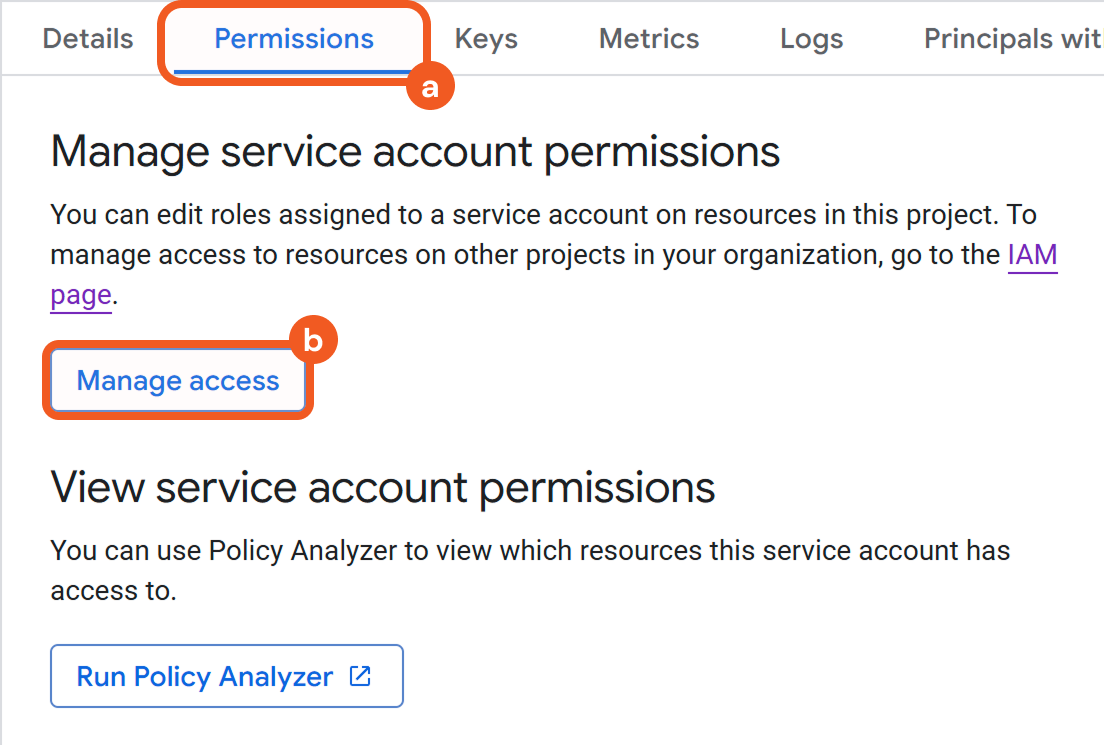Image resolution: width=1104 pixels, height=745 pixels.
Task: Click the 'Manage service account permissions' heading
Action: 415,152
